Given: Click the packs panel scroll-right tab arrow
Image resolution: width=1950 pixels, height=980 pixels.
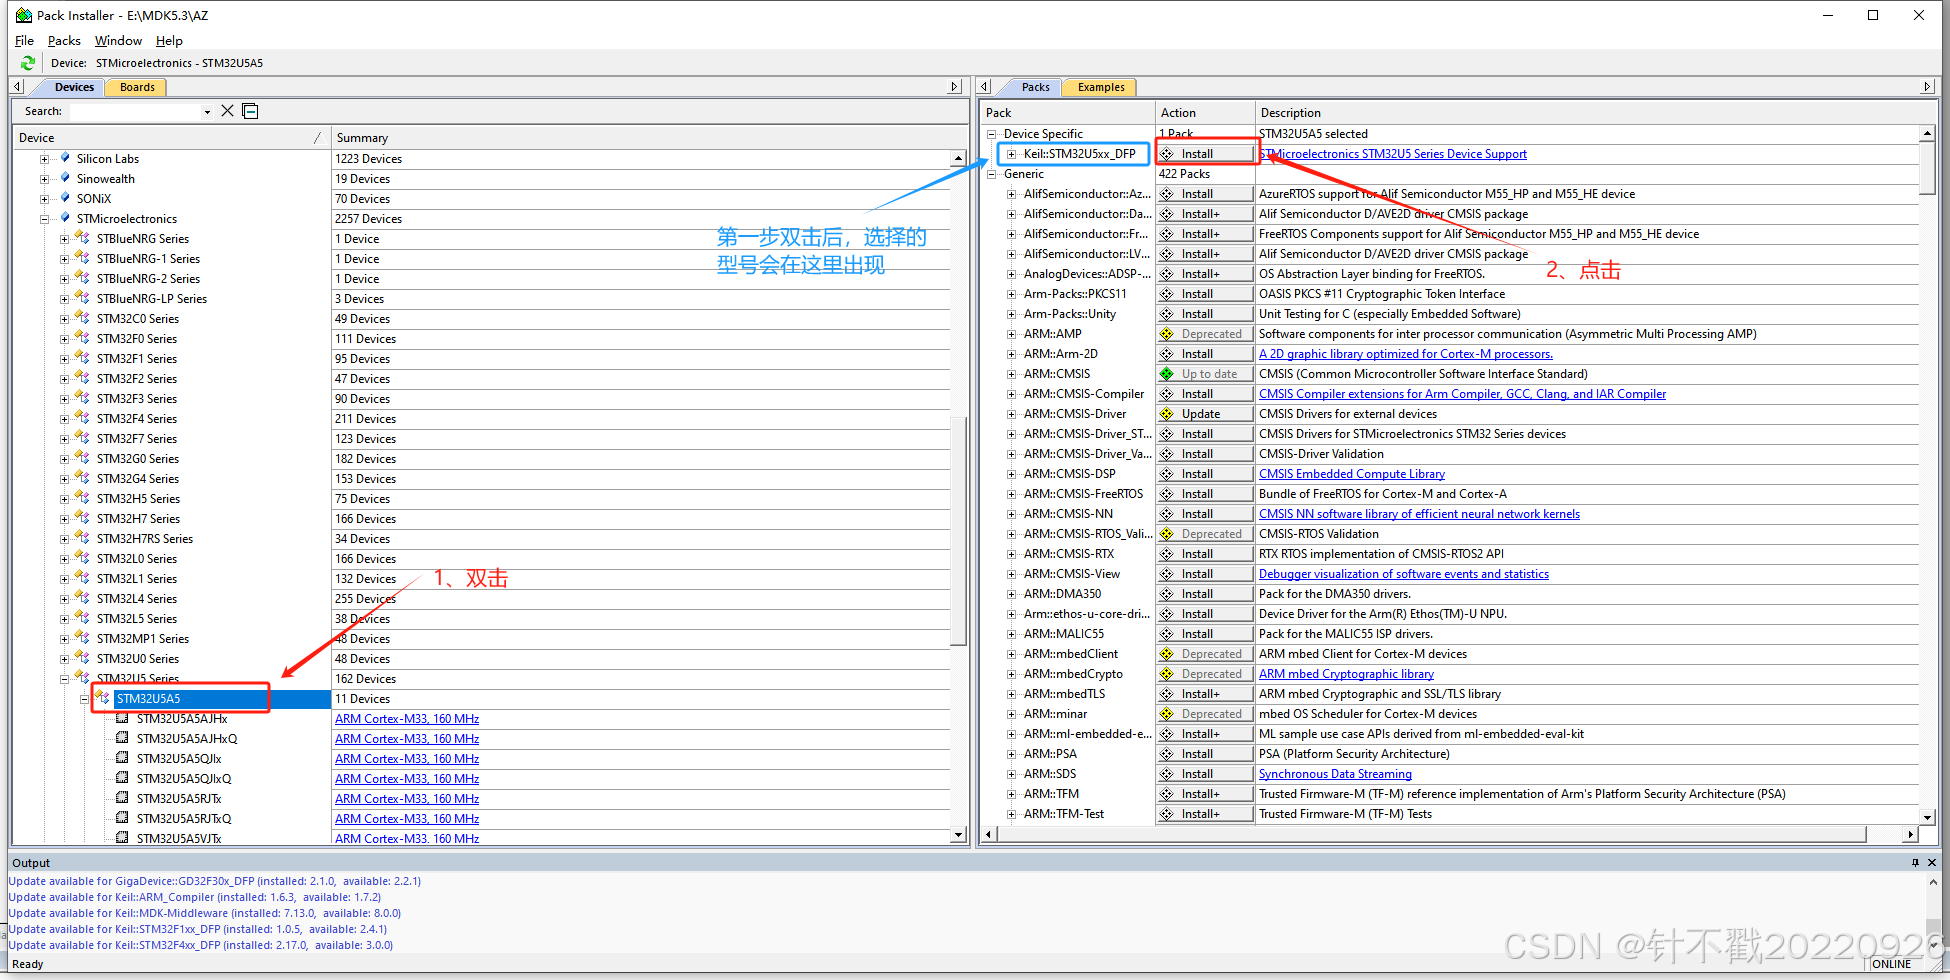Looking at the screenshot, I should point(1928,87).
